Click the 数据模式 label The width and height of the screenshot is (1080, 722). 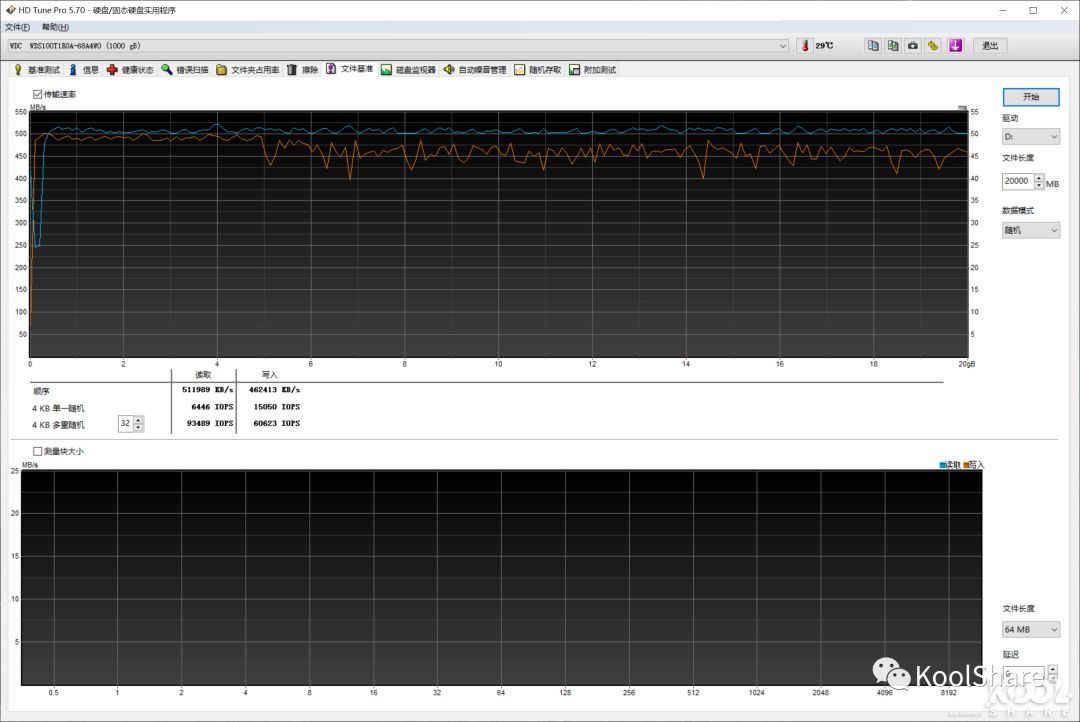pos(1018,210)
